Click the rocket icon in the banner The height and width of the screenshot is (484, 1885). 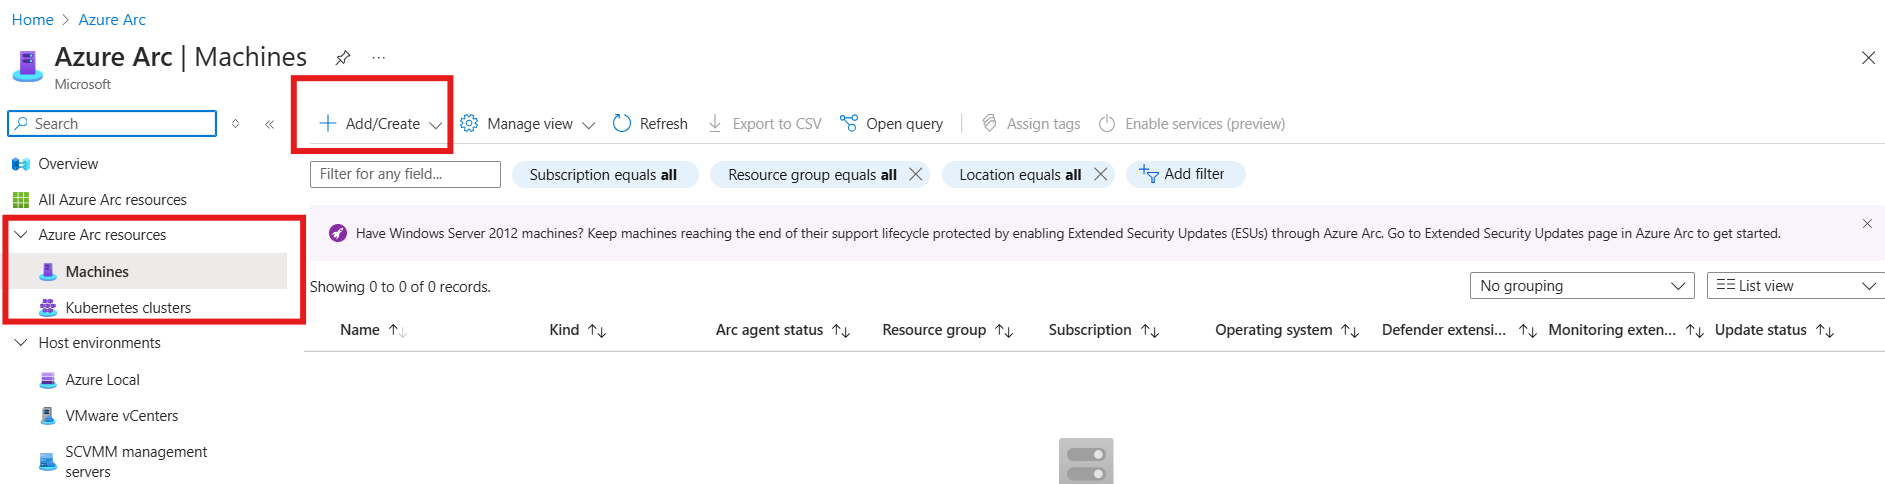pyautogui.click(x=338, y=233)
